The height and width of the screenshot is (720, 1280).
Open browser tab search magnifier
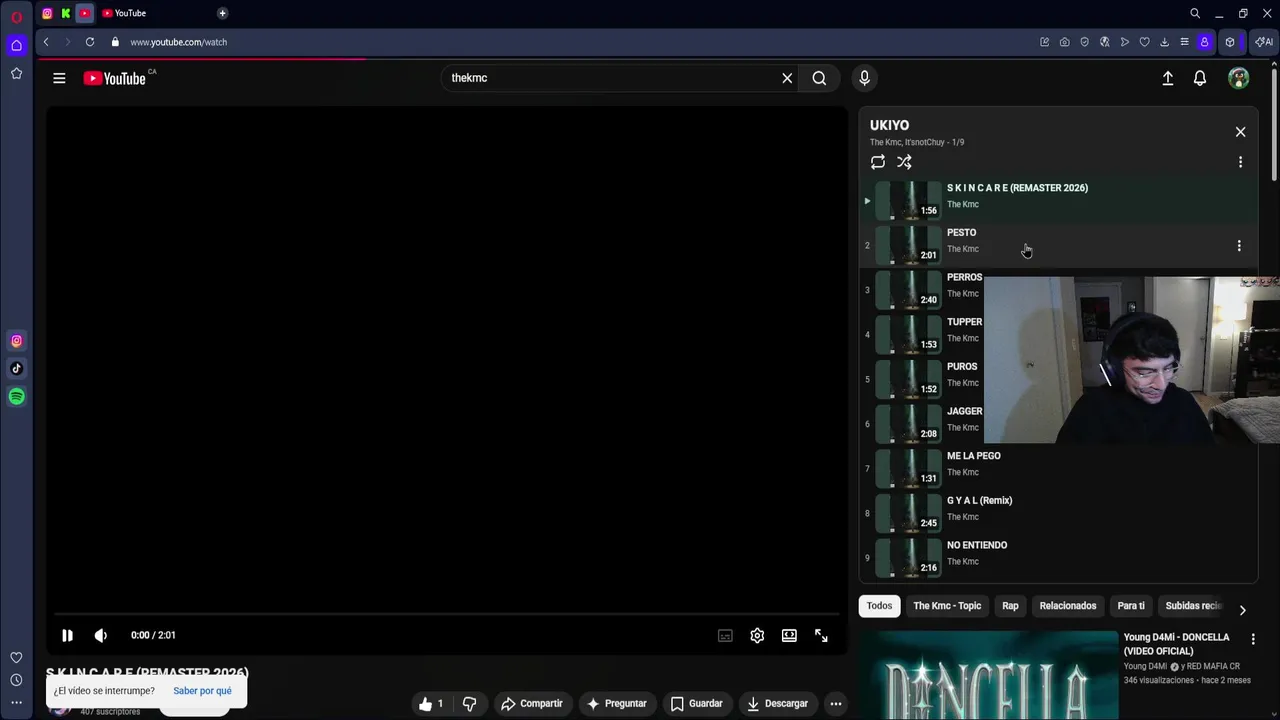click(x=1194, y=13)
